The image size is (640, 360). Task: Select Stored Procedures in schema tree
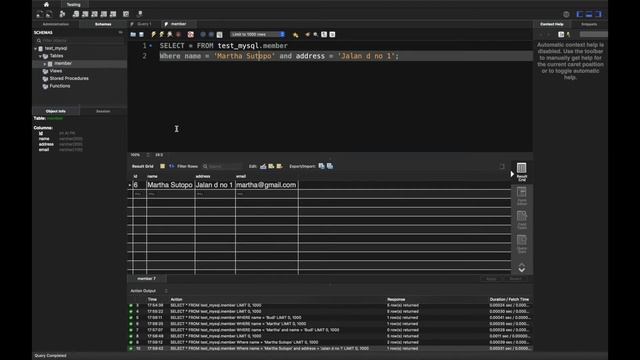point(69,78)
